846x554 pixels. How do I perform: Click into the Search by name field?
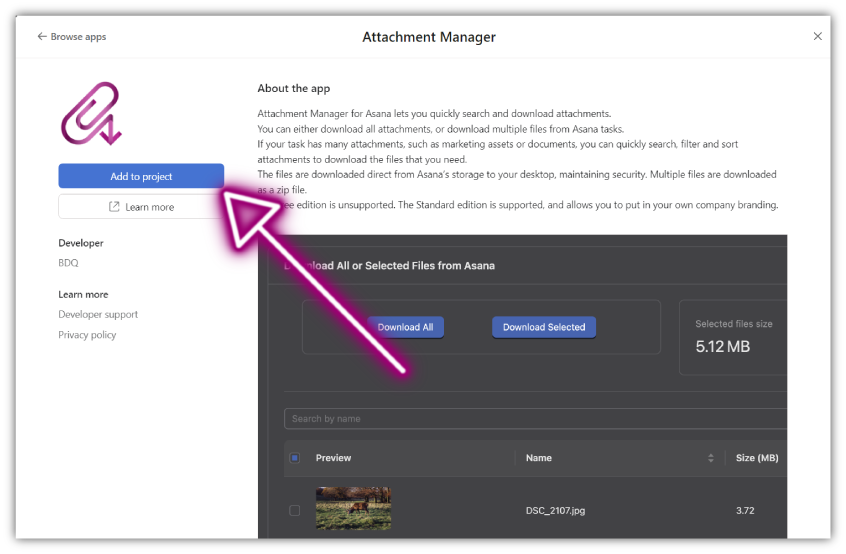click(535, 419)
